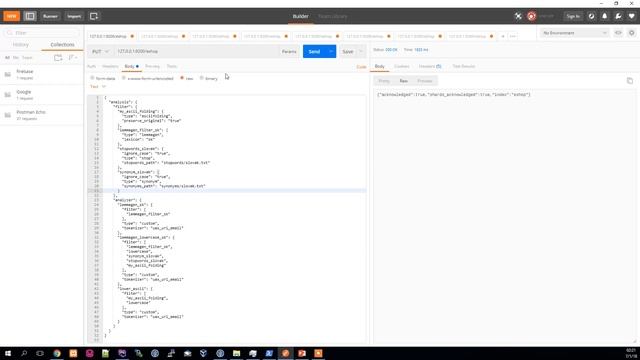The height and width of the screenshot is (360, 640).
Task: Open the Save dropdown arrow
Action: pyautogui.click(x=361, y=51)
